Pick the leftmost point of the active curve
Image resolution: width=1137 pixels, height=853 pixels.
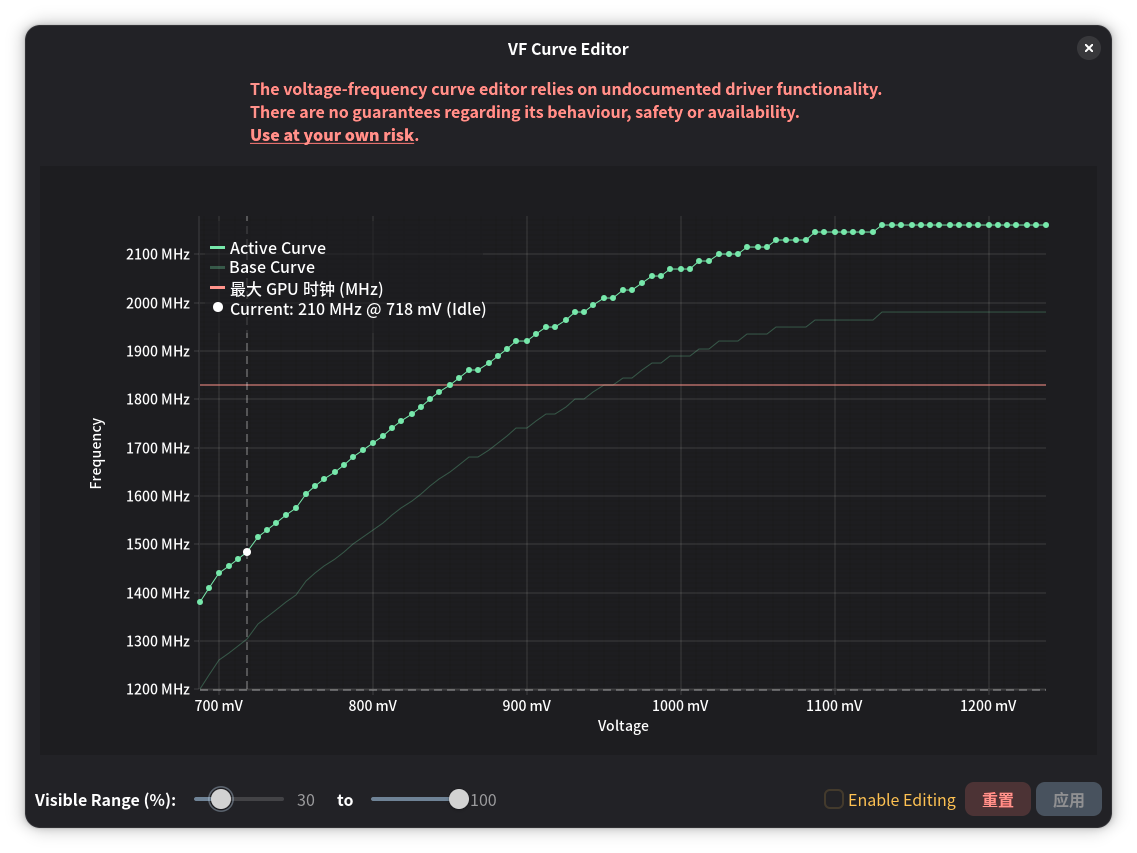200,602
